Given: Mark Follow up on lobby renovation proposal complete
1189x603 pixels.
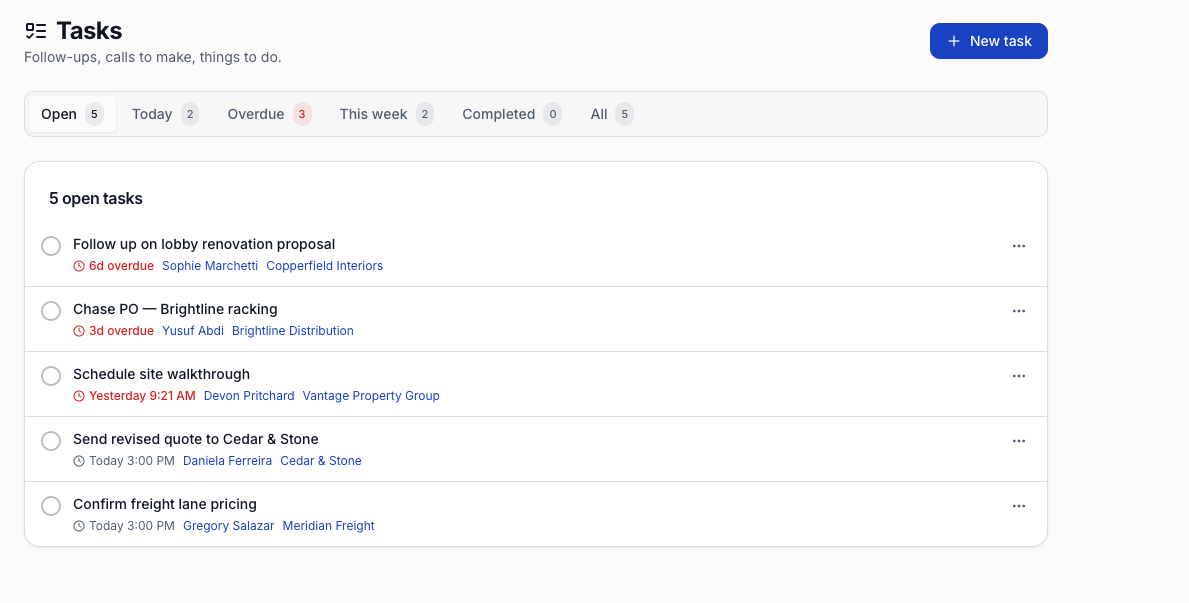Looking at the screenshot, I should tap(51, 246).
